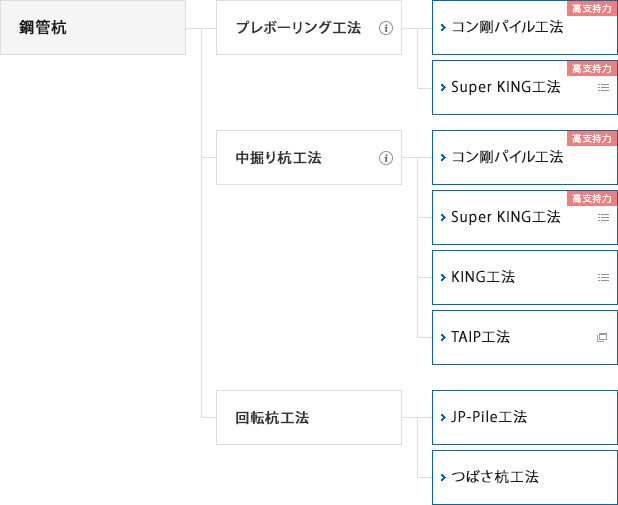Select the 回転杭工法 category box
The image size is (618, 505).
tap(309, 417)
